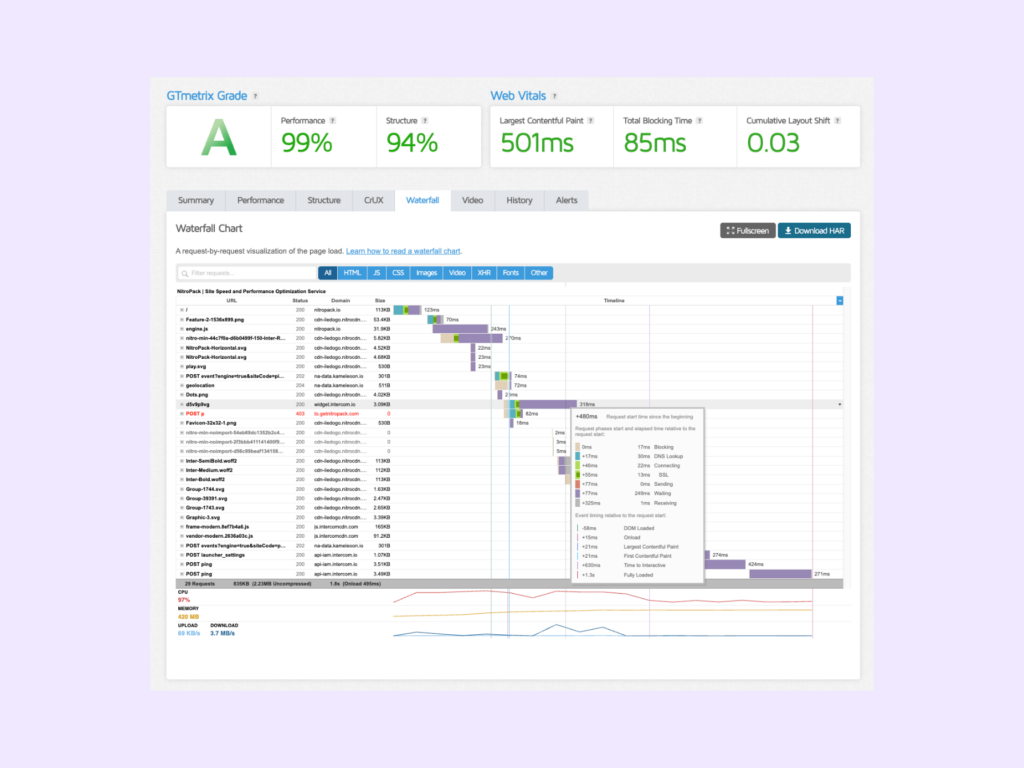The image size is (1024, 768).
Task: Toggle the Other request filter
Action: coord(539,273)
